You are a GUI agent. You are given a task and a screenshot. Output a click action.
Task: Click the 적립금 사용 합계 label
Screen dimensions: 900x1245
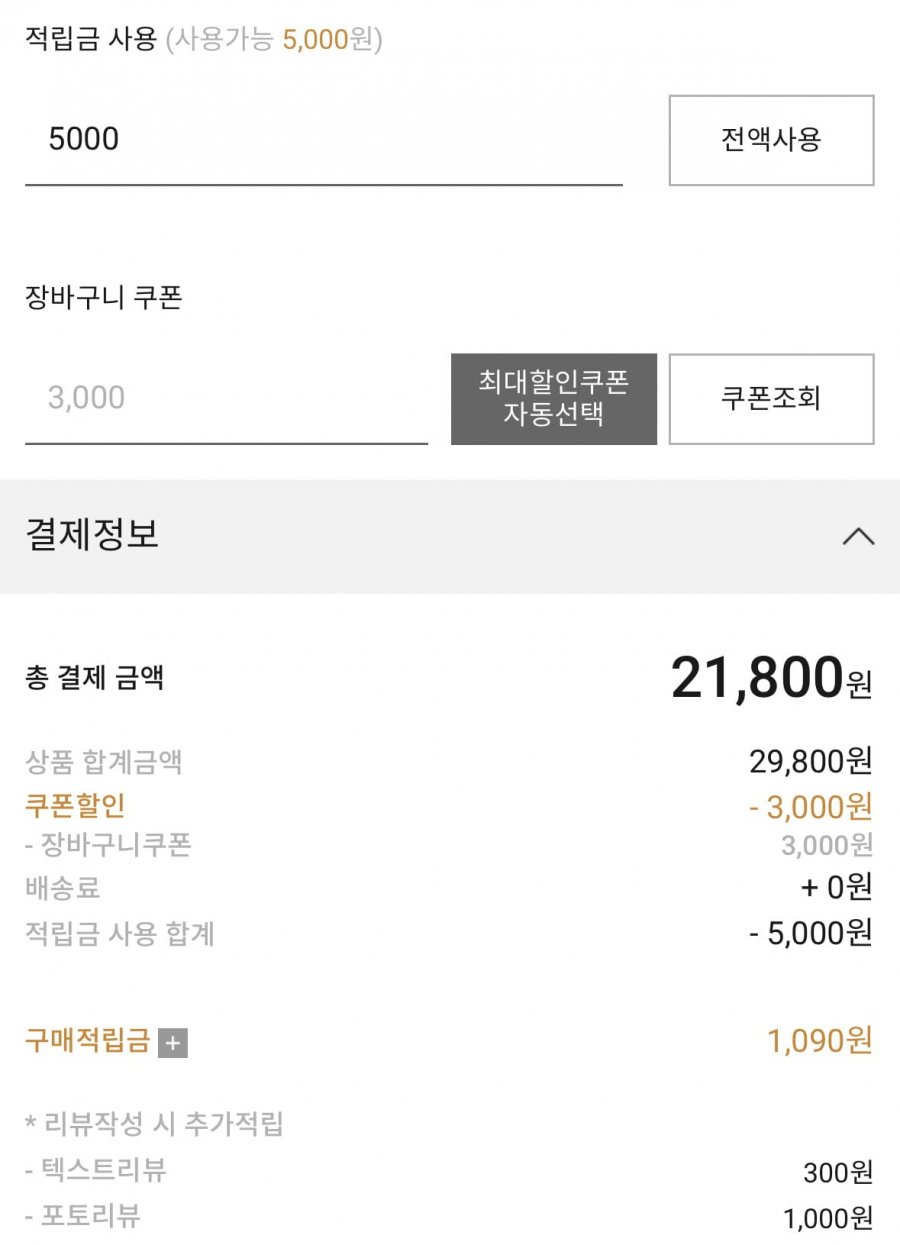(119, 934)
